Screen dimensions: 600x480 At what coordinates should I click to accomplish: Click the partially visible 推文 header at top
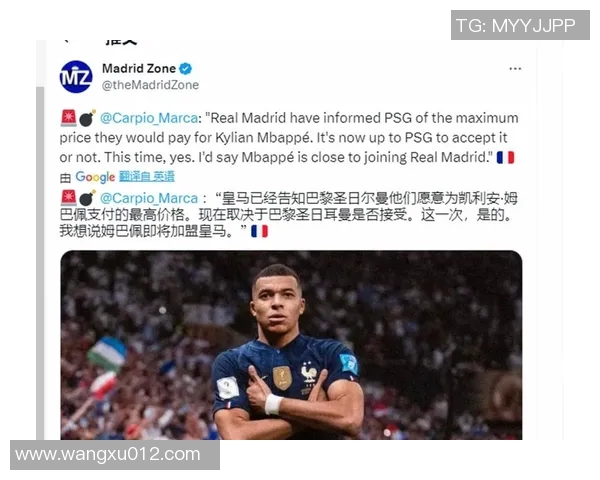121,42
